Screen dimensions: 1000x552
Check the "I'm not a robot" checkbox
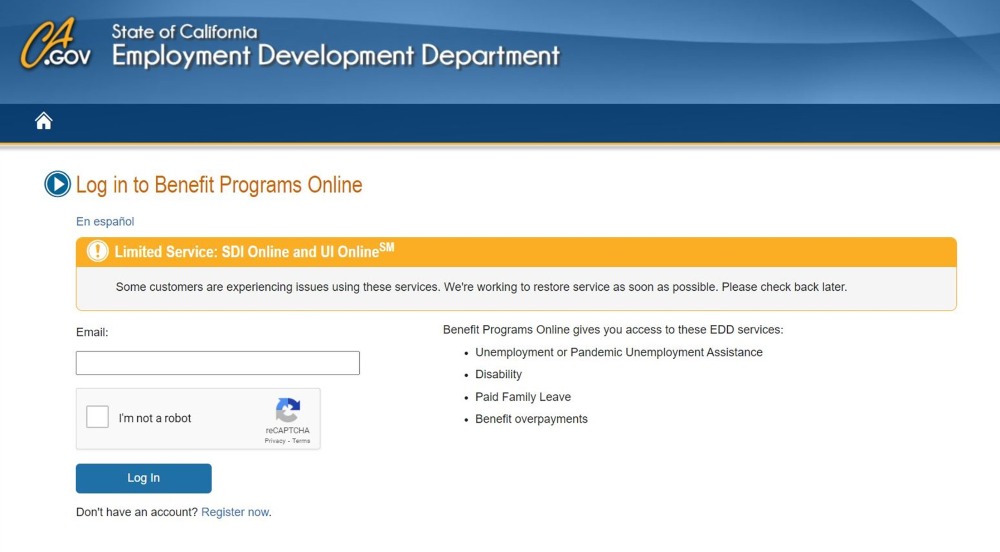tap(98, 418)
